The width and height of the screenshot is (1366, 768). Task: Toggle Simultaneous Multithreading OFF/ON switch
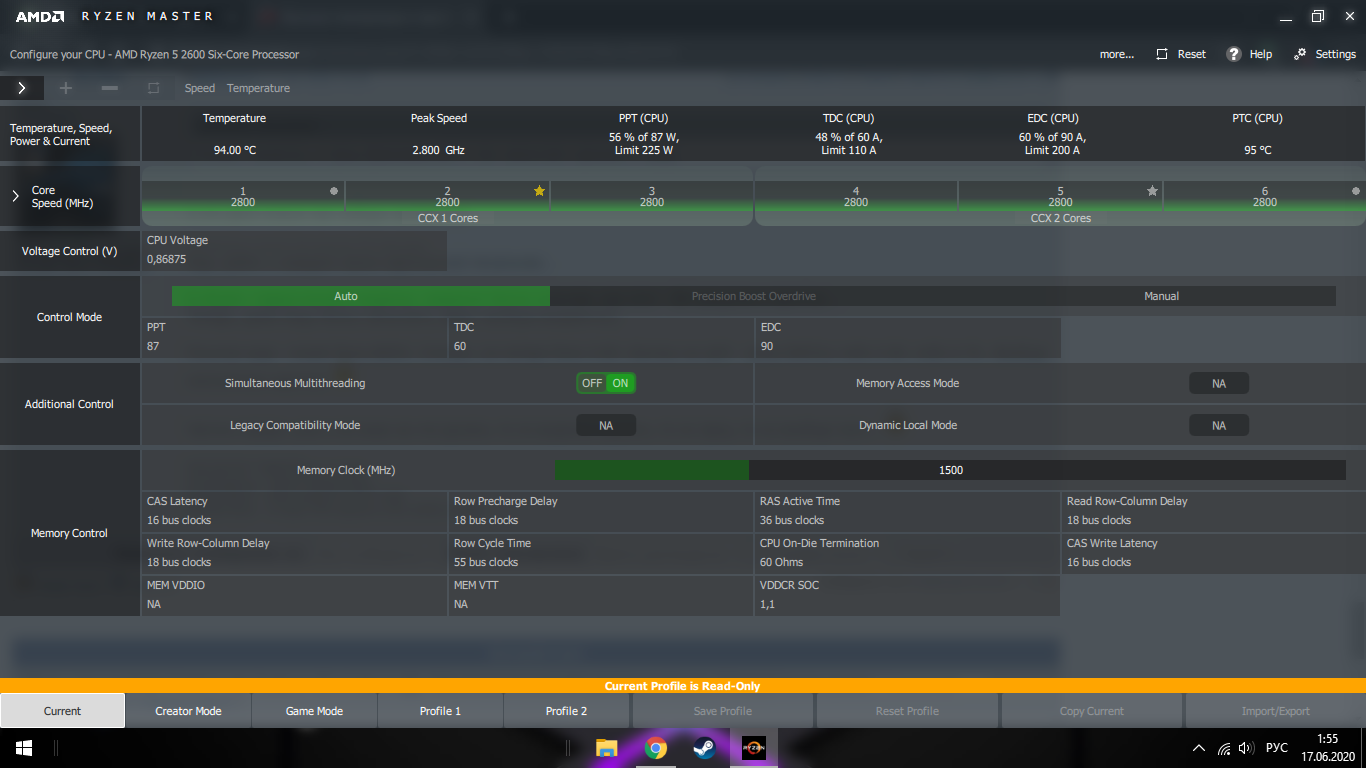click(606, 383)
